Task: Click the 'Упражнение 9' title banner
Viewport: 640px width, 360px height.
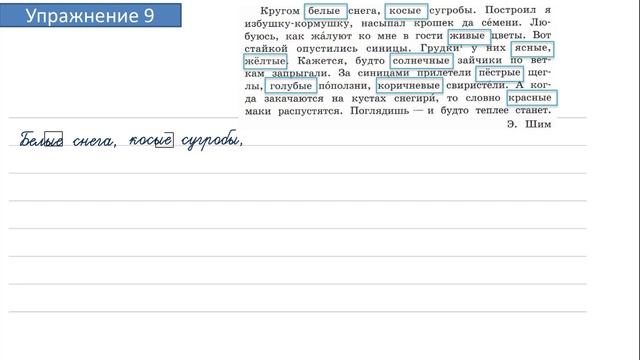Action: [90, 15]
